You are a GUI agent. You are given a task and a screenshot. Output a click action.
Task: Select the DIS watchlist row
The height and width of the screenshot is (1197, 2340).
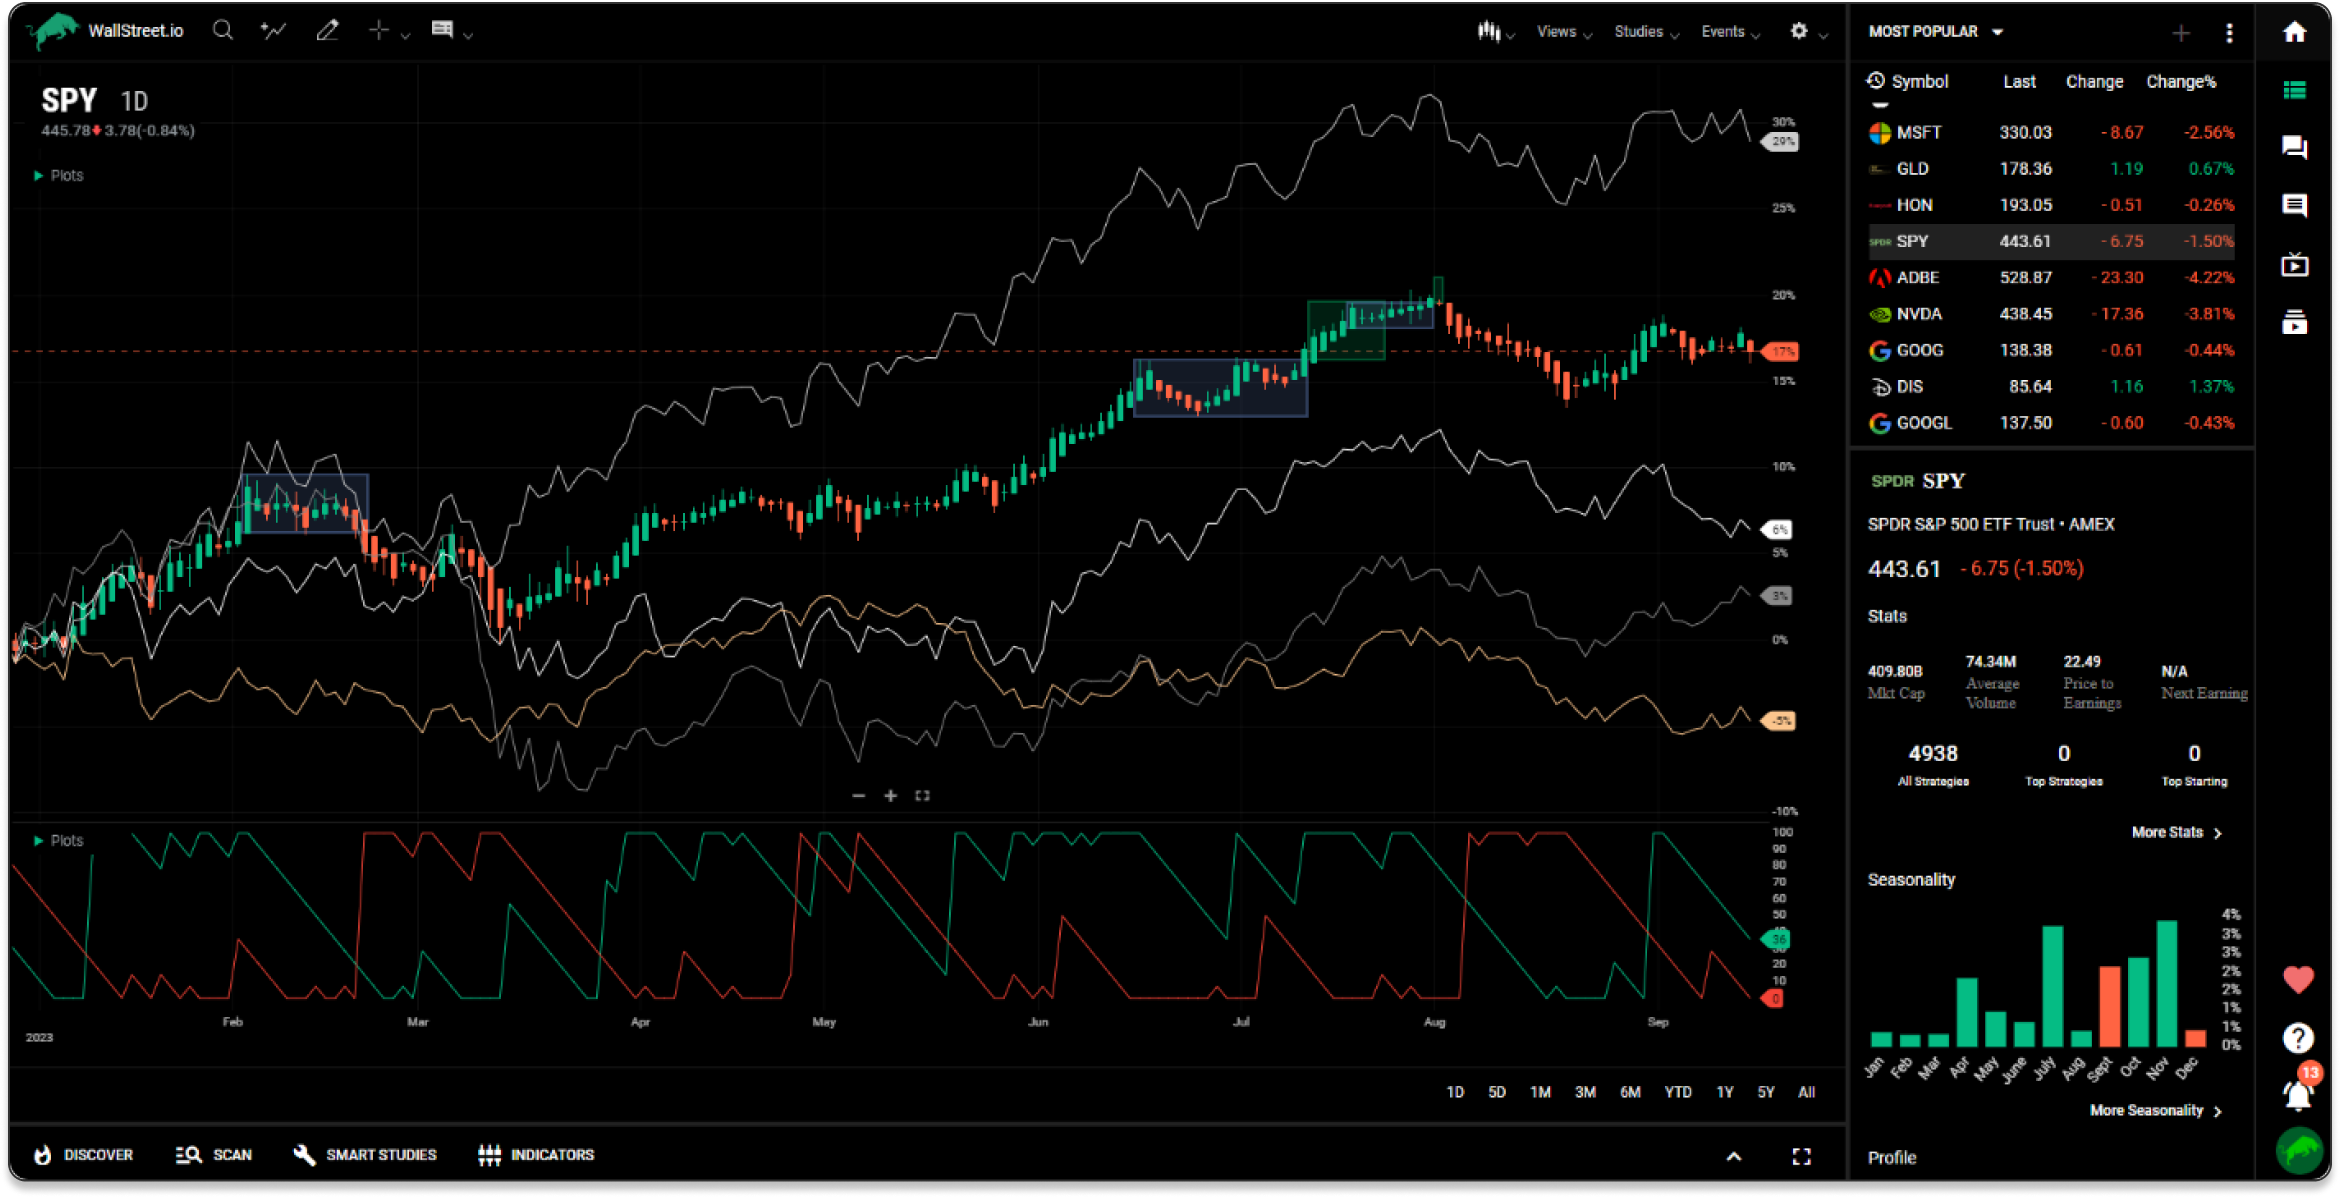[2051, 387]
